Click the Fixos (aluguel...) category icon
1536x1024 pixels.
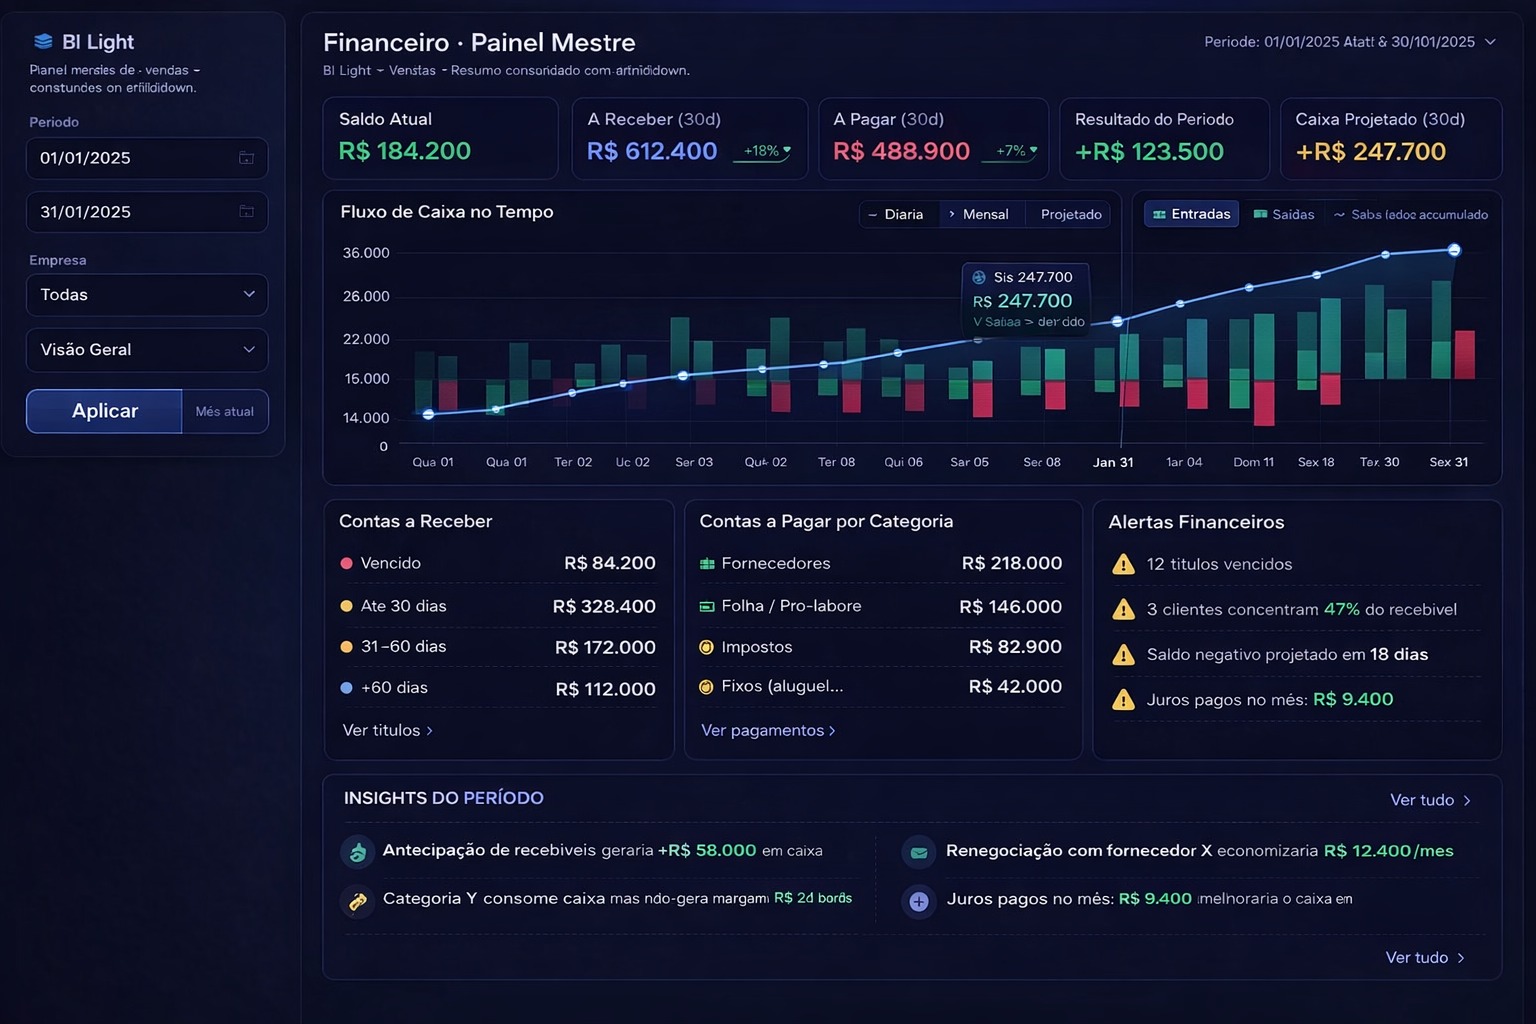pos(706,687)
